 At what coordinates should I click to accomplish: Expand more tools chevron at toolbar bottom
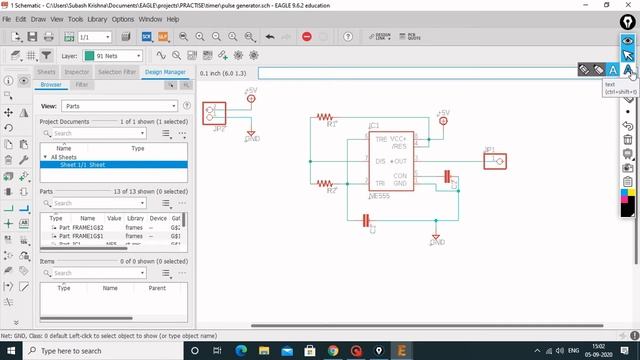(x=16, y=322)
